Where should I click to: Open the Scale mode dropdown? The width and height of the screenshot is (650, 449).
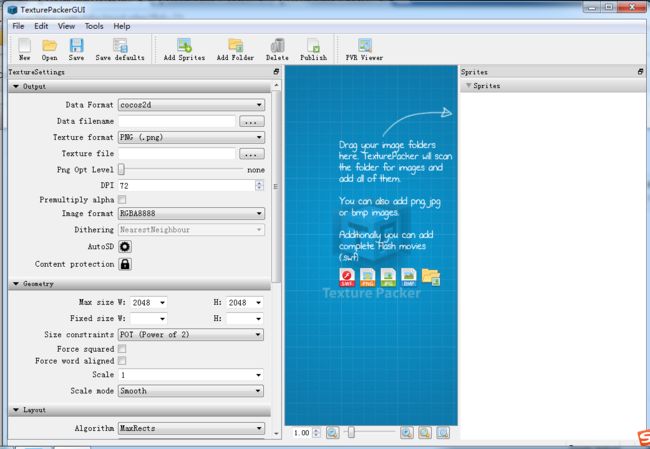tap(191, 391)
